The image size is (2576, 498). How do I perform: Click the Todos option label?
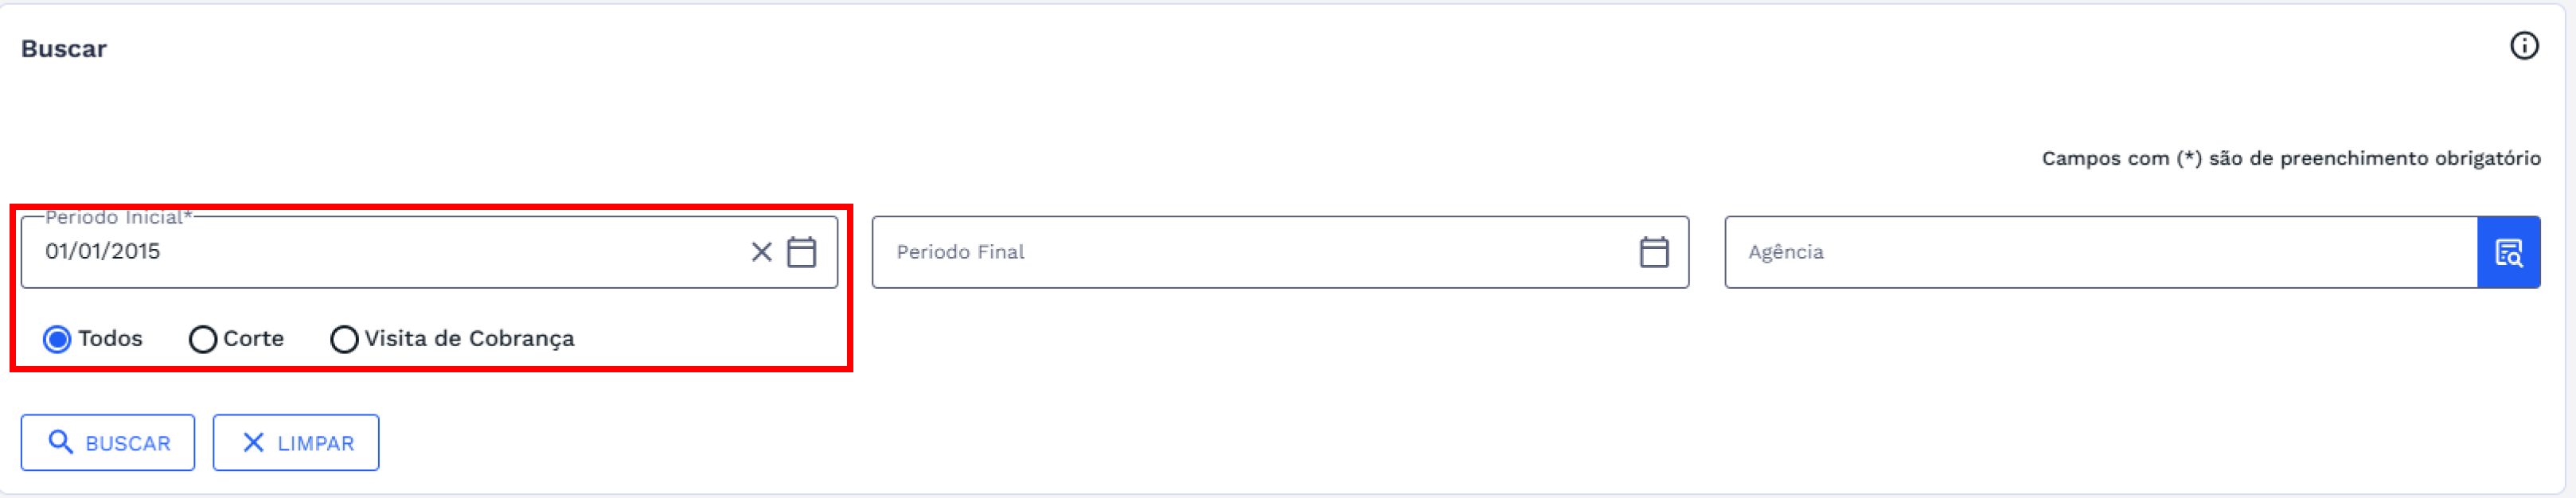point(111,339)
